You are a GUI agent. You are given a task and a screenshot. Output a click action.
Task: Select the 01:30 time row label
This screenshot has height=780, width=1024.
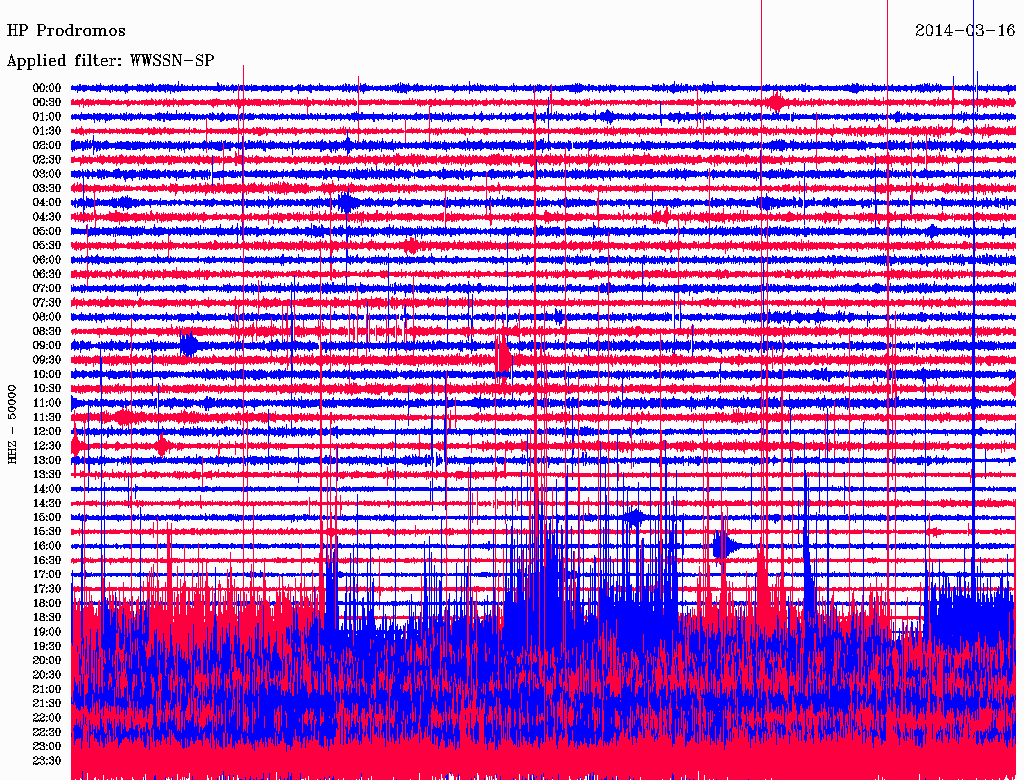click(x=47, y=131)
